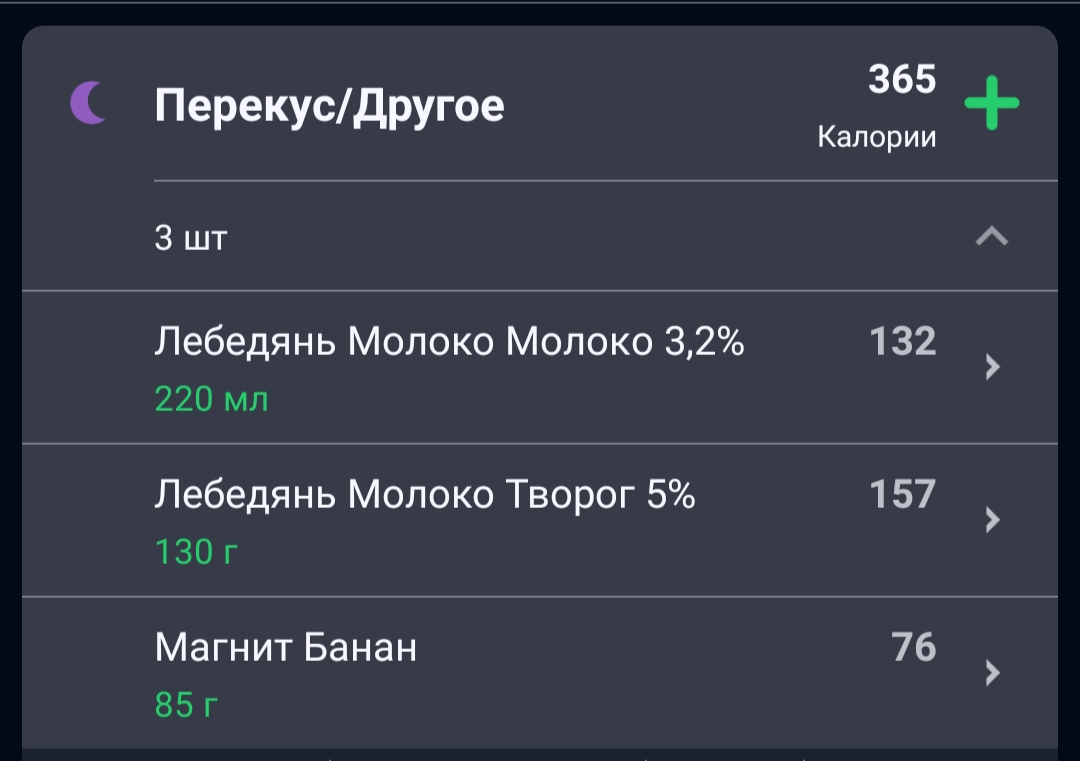The image size is (1080, 761).
Task: Select the Перекус/Другое meal heading
Action: pos(329,106)
